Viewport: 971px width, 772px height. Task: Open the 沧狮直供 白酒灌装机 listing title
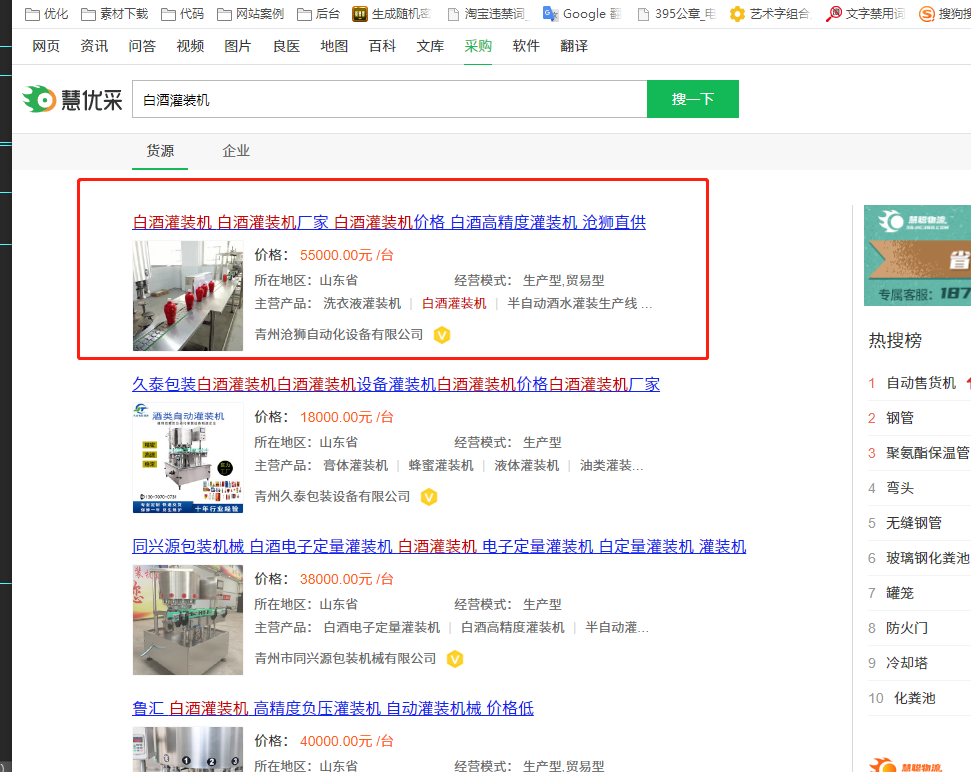pos(389,222)
